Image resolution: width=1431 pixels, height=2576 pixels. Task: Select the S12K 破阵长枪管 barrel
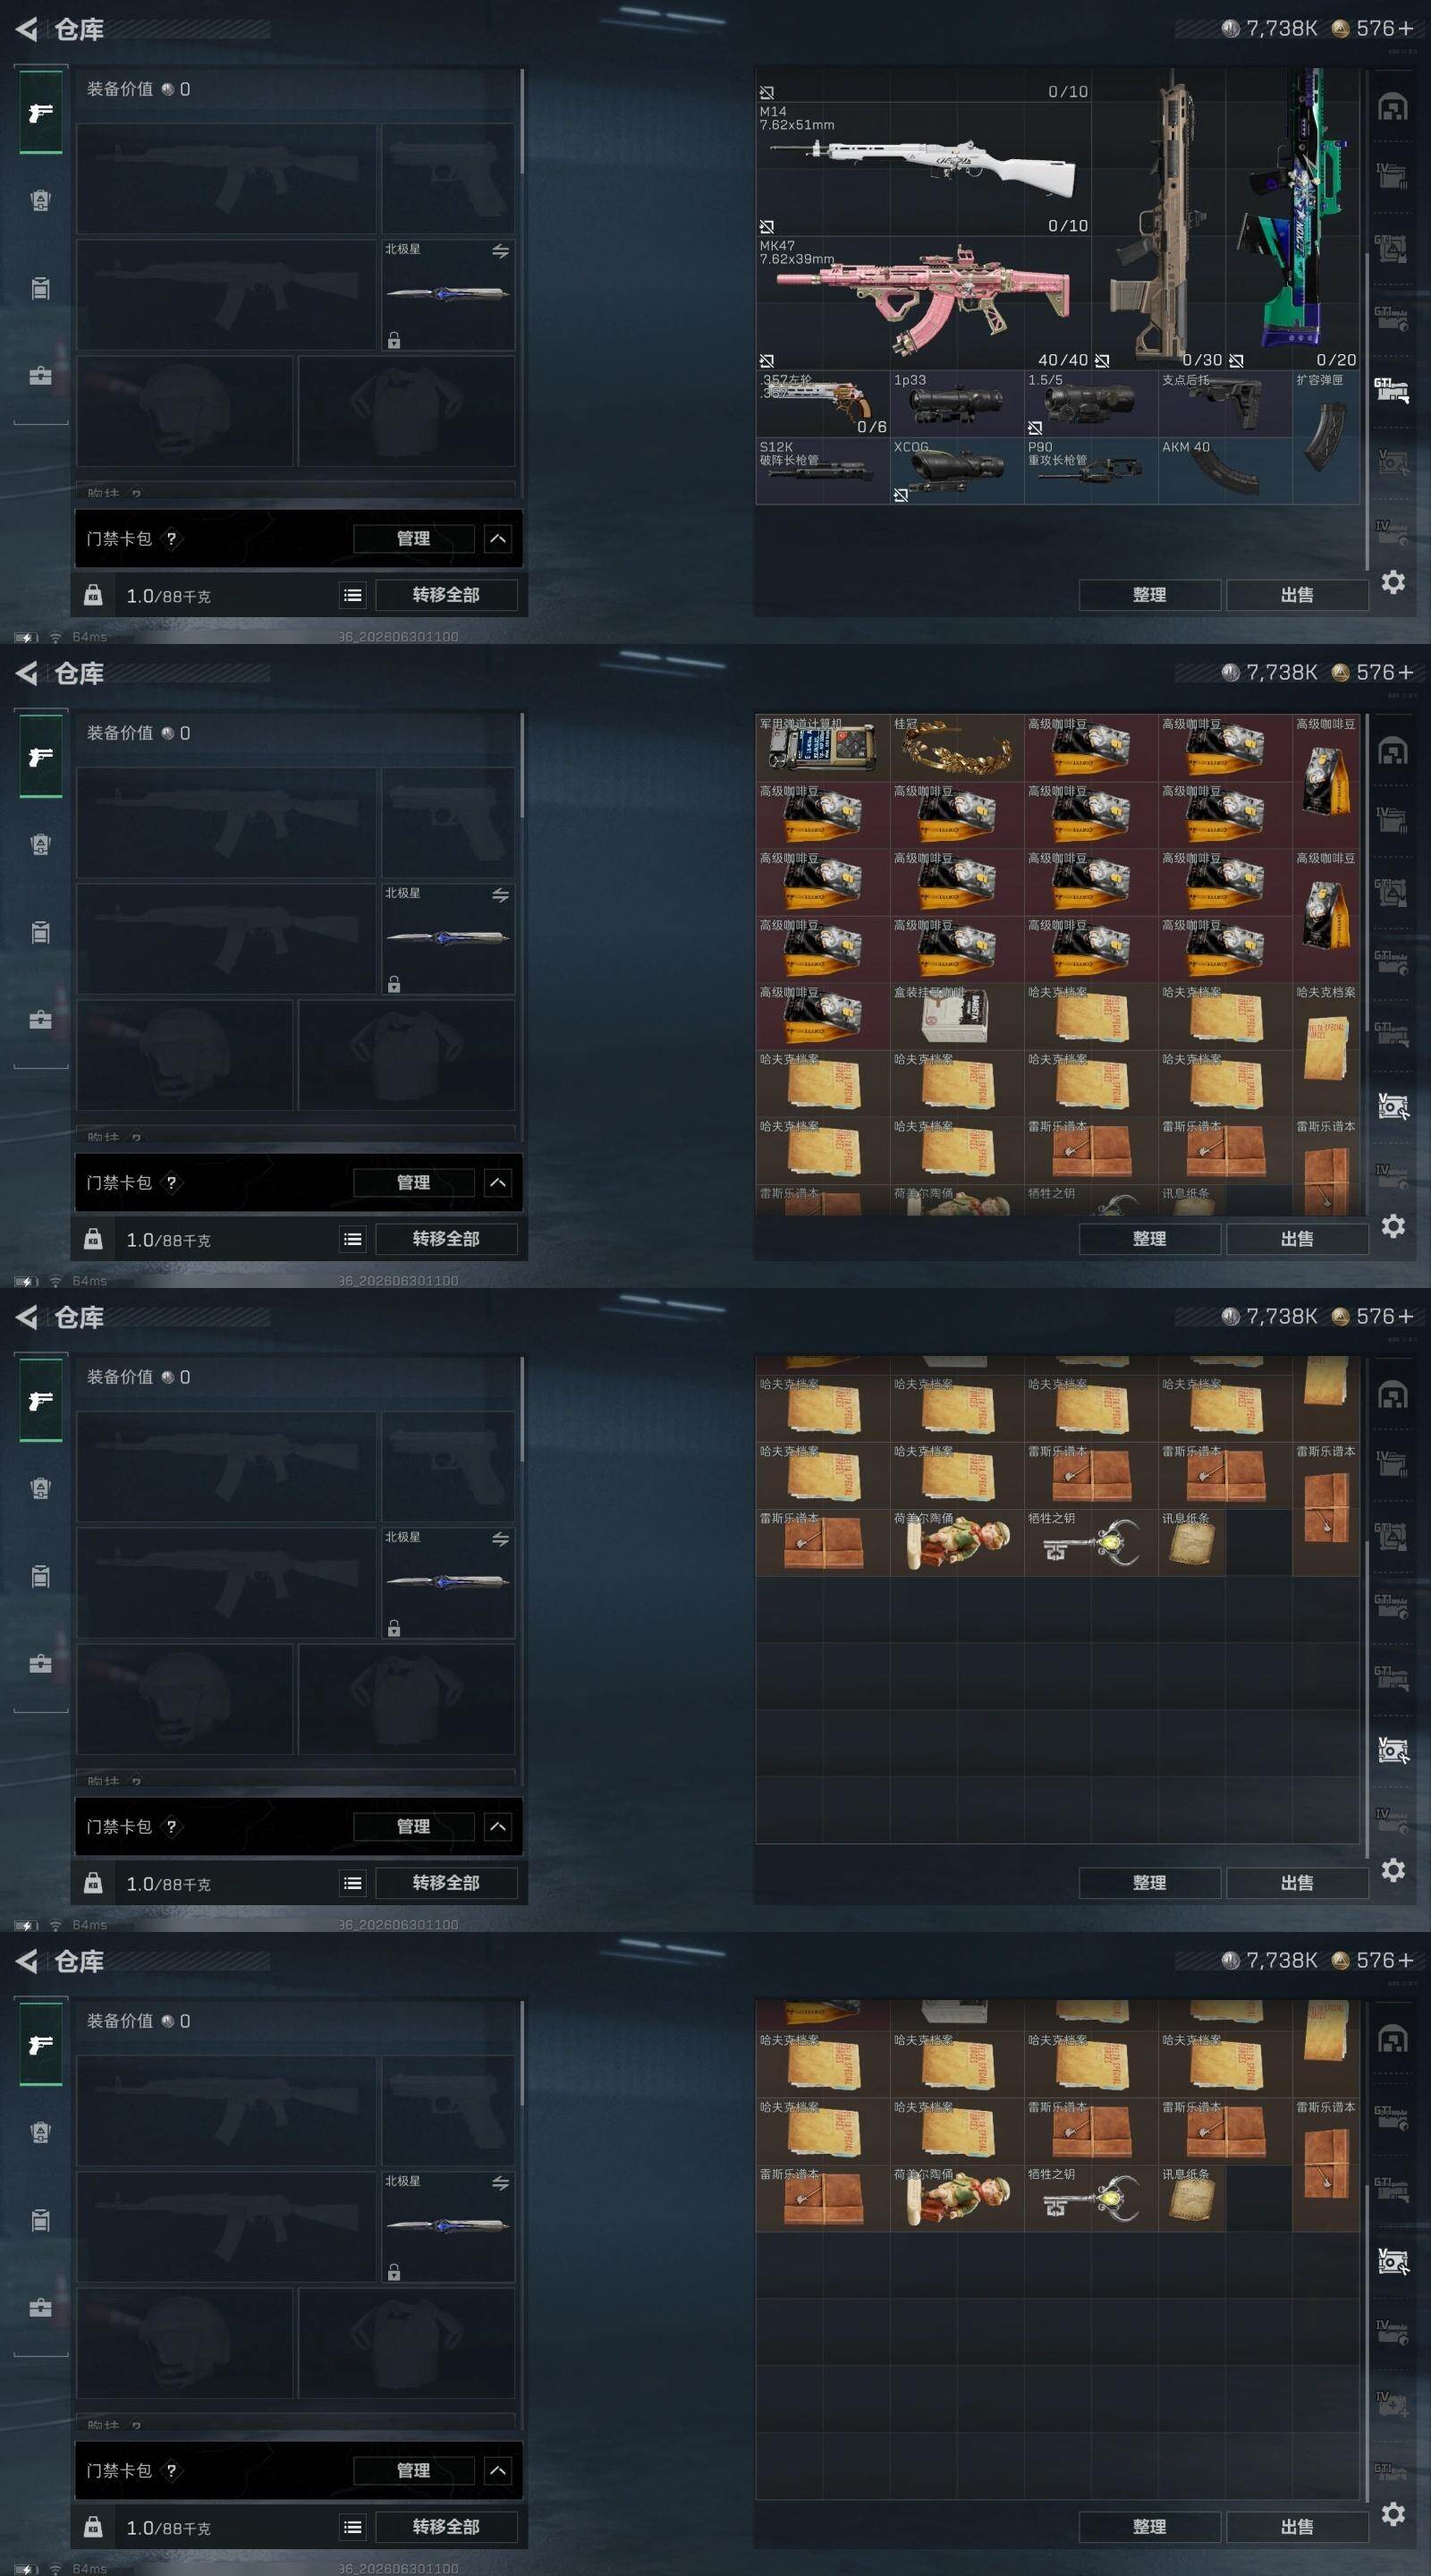point(823,470)
